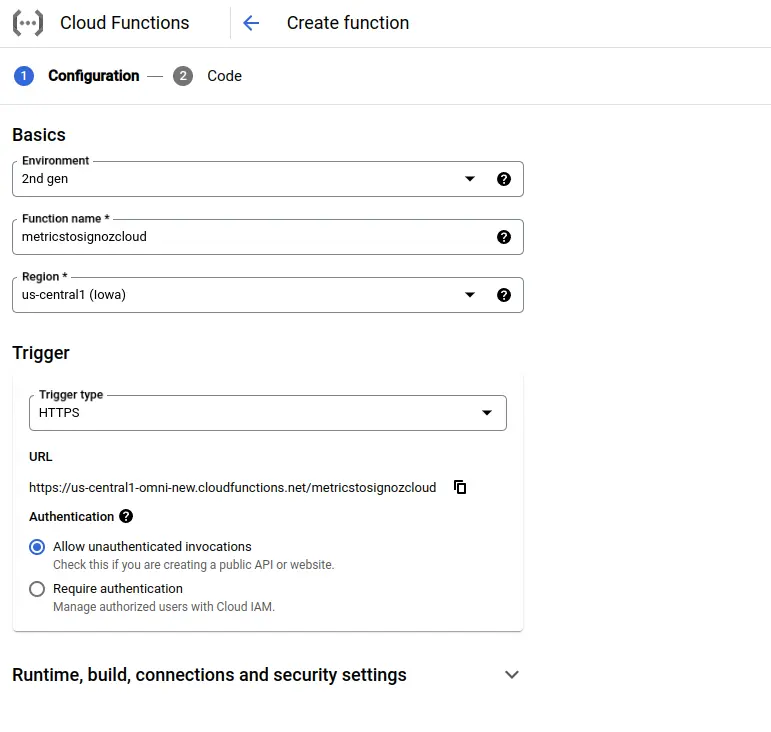Click the step 1 circle icon
The image size is (771, 732).
24,76
